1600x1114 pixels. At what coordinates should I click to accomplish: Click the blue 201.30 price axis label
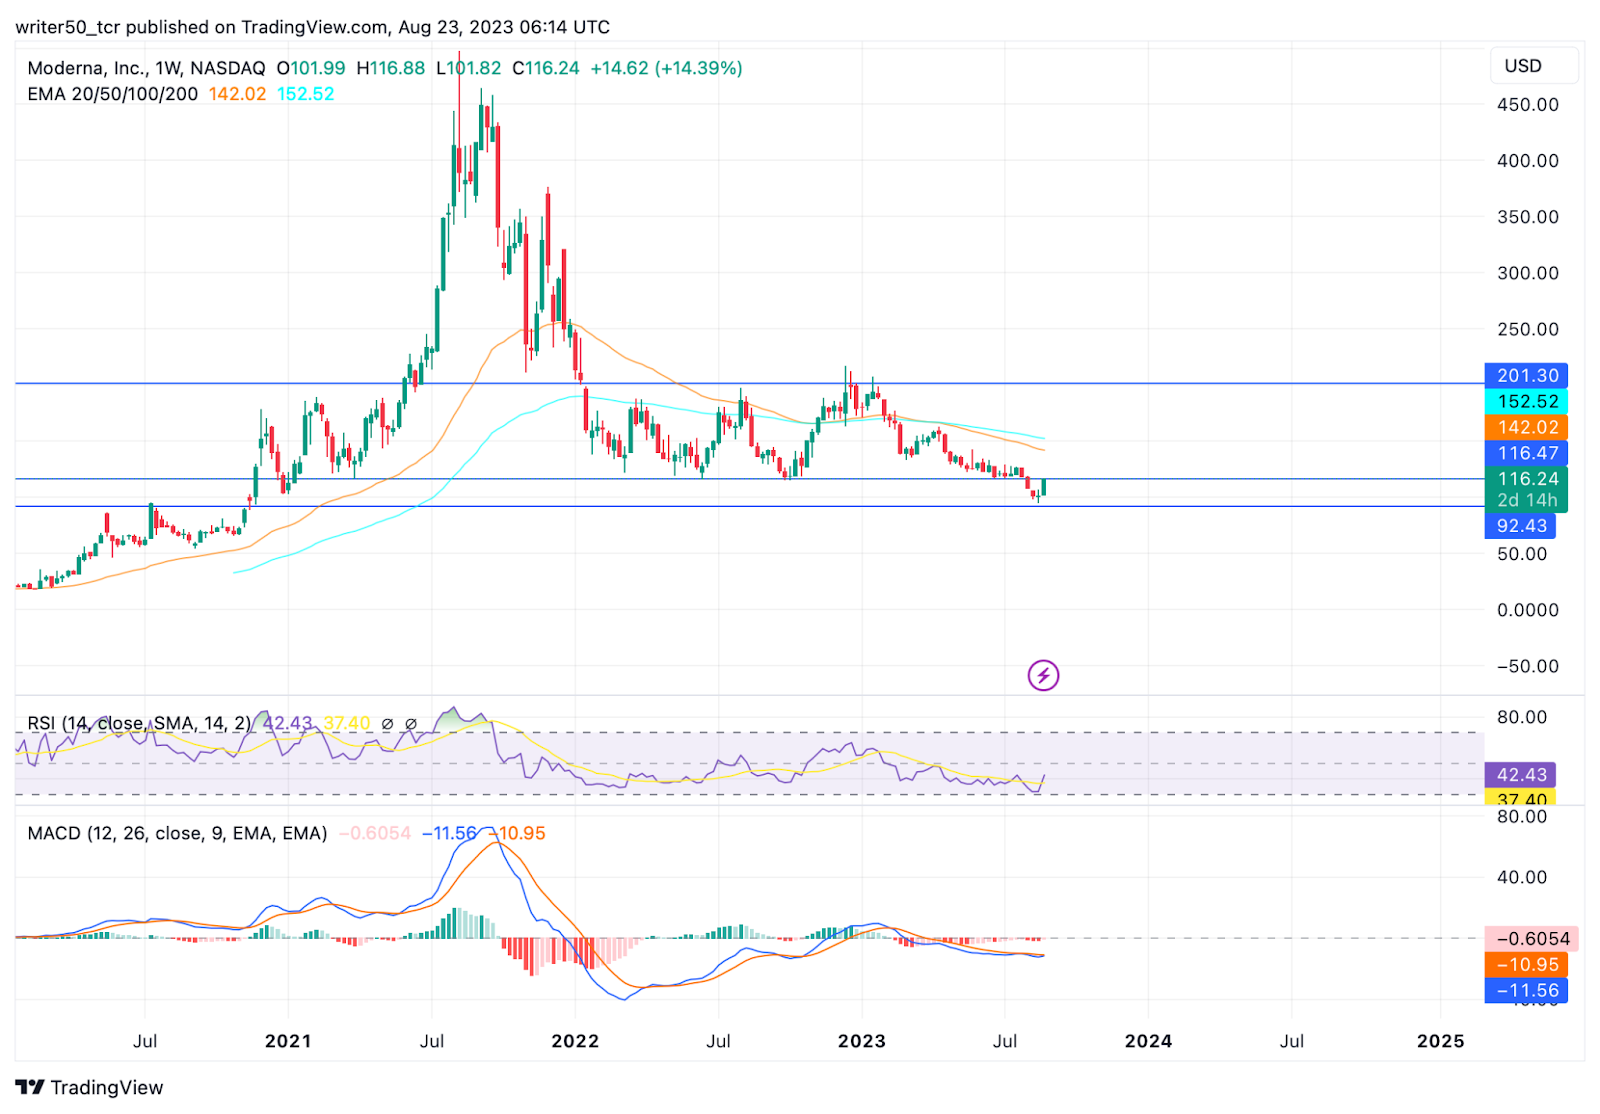(1526, 376)
